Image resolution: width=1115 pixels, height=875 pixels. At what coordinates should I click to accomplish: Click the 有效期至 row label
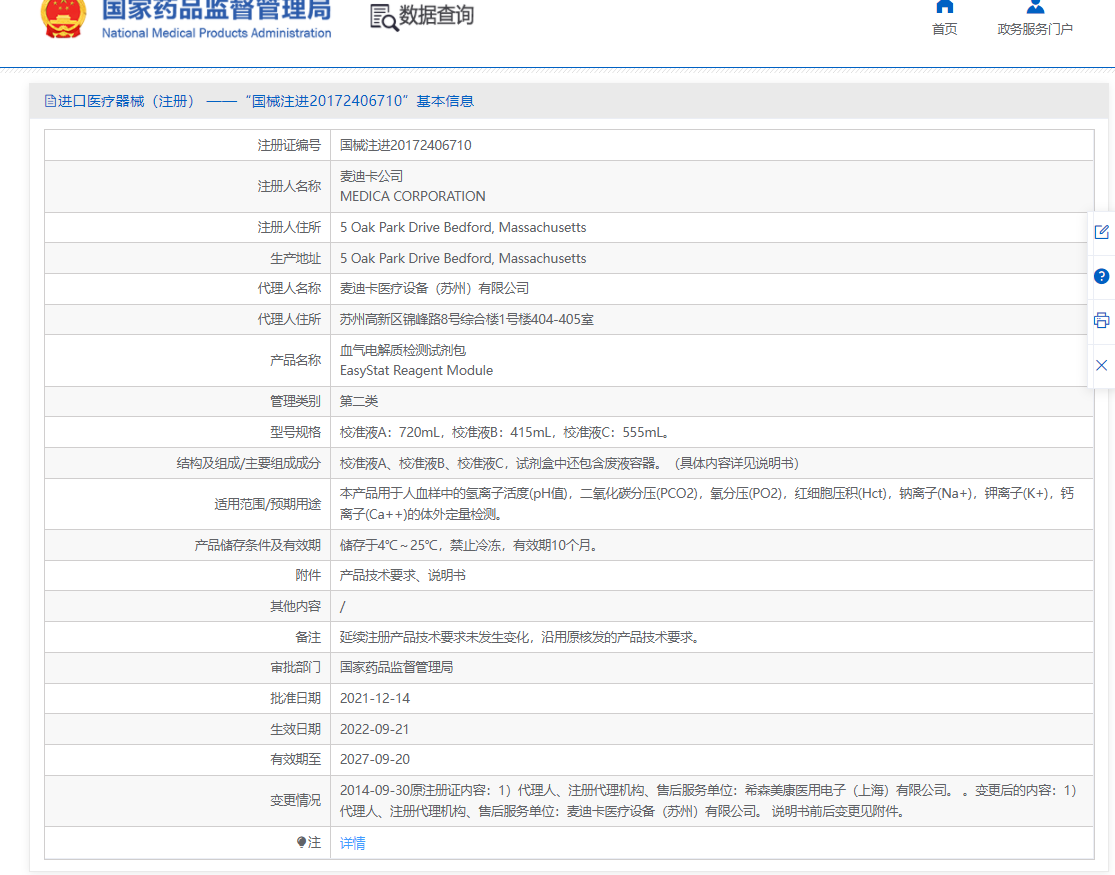pos(295,760)
